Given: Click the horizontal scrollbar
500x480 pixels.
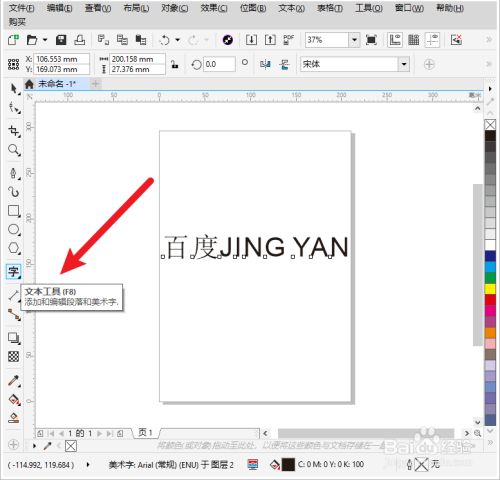Looking at the screenshot, I should click(x=366, y=433).
